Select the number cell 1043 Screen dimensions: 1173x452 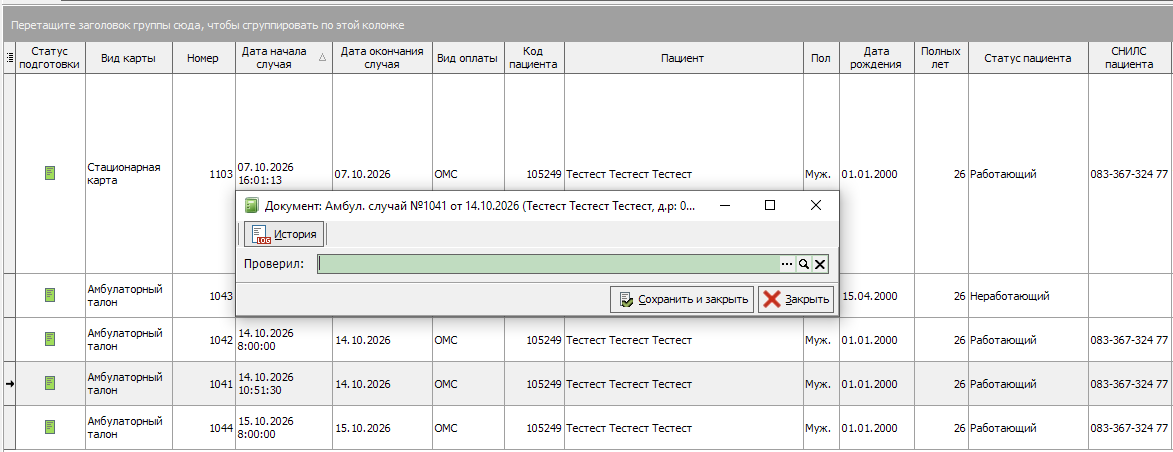coord(203,296)
